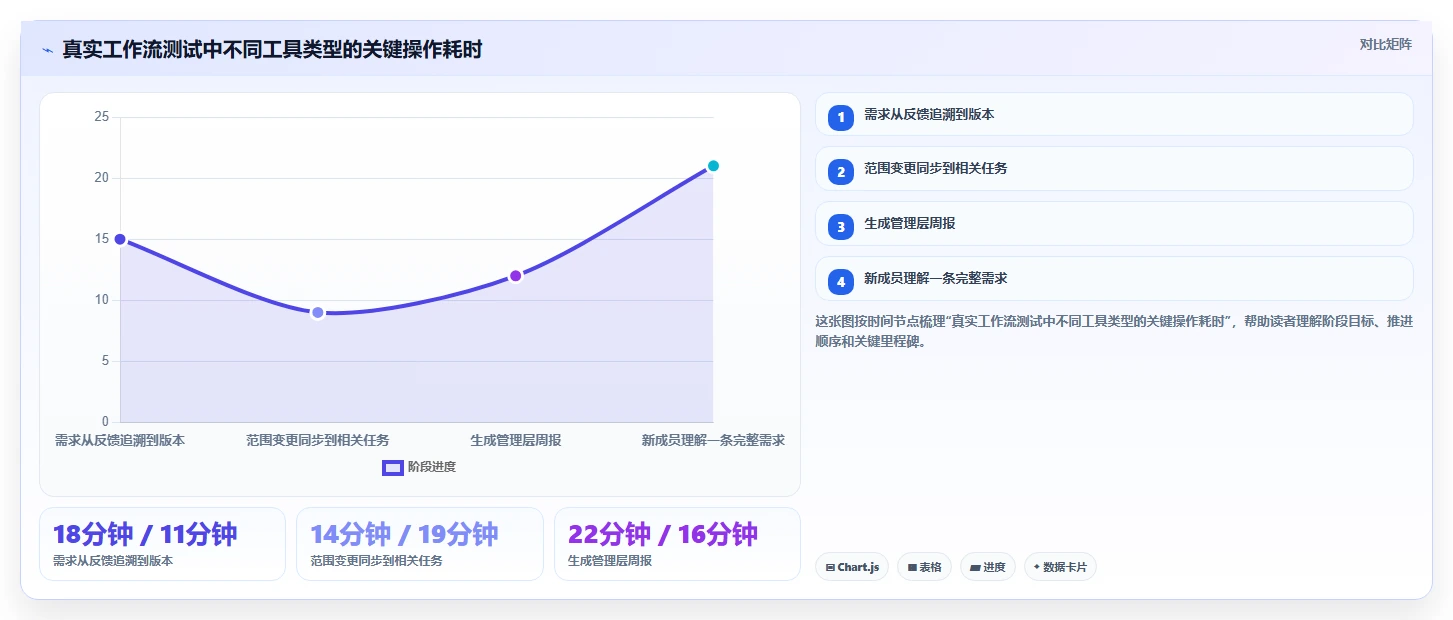Click the 22分钟 / 16分钟 data card
The image size is (1453, 620).
[677, 544]
